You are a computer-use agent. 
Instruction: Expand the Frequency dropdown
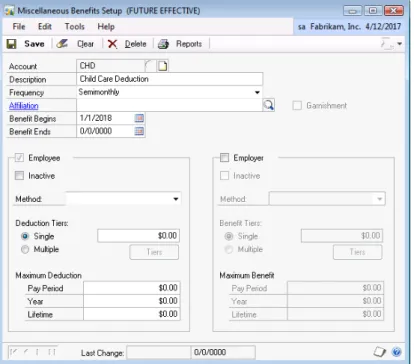pos(257,92)
